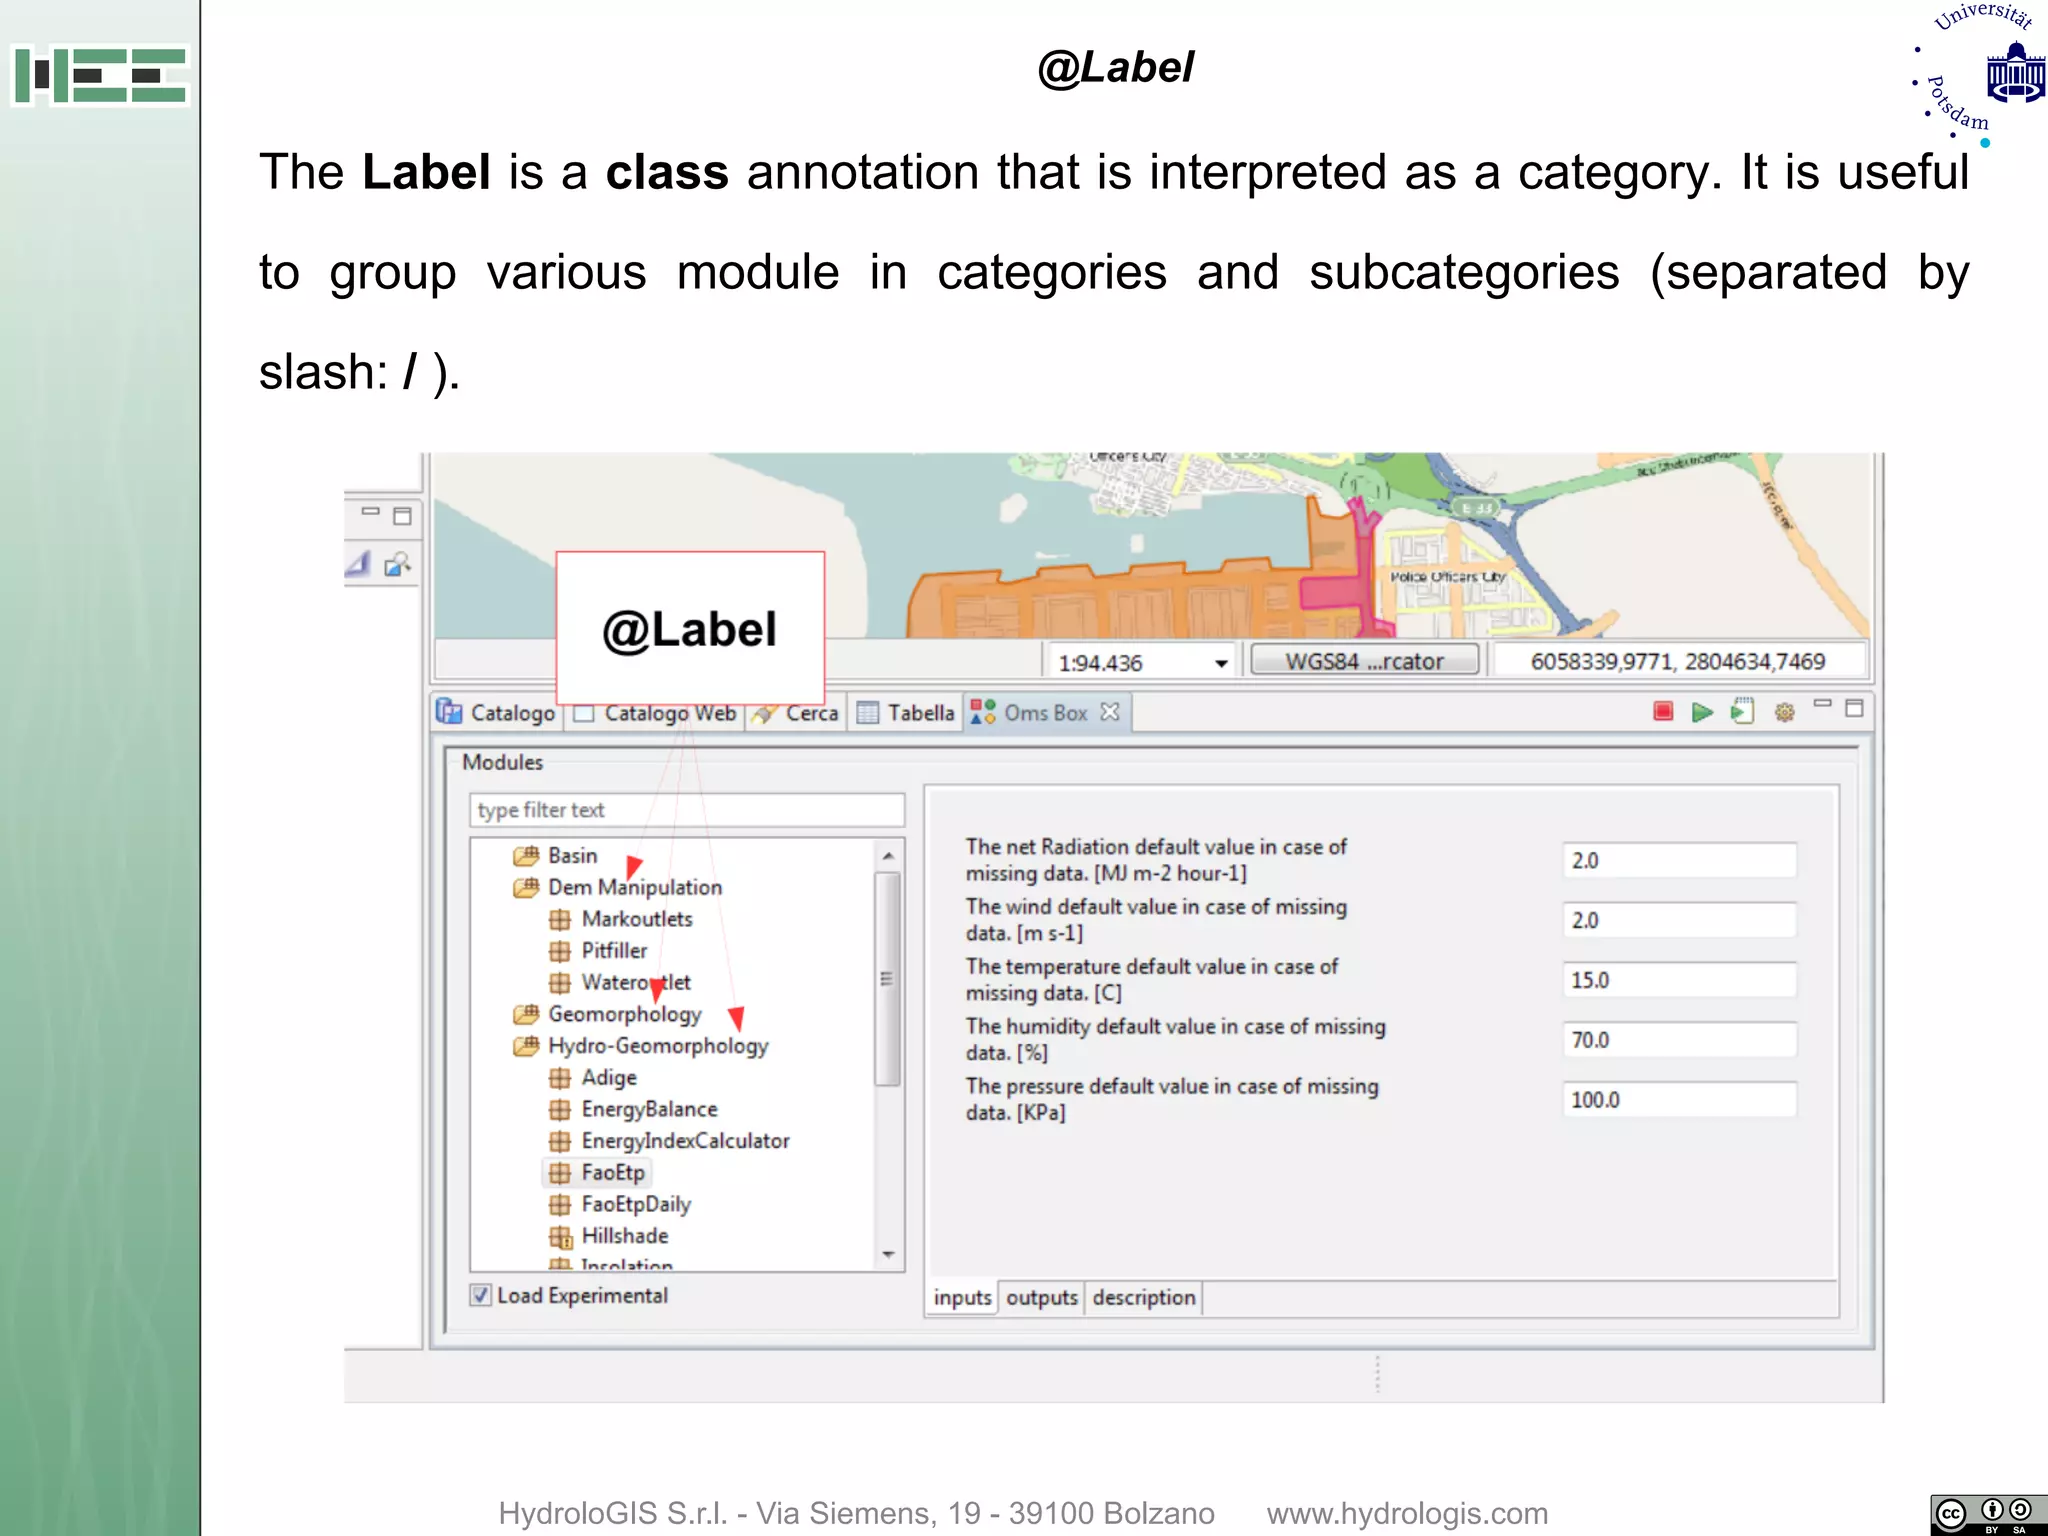Open the www.hydrologis.com link
Image resolution: width=2048 pixels, height=1536 pixels.
1407,1514
